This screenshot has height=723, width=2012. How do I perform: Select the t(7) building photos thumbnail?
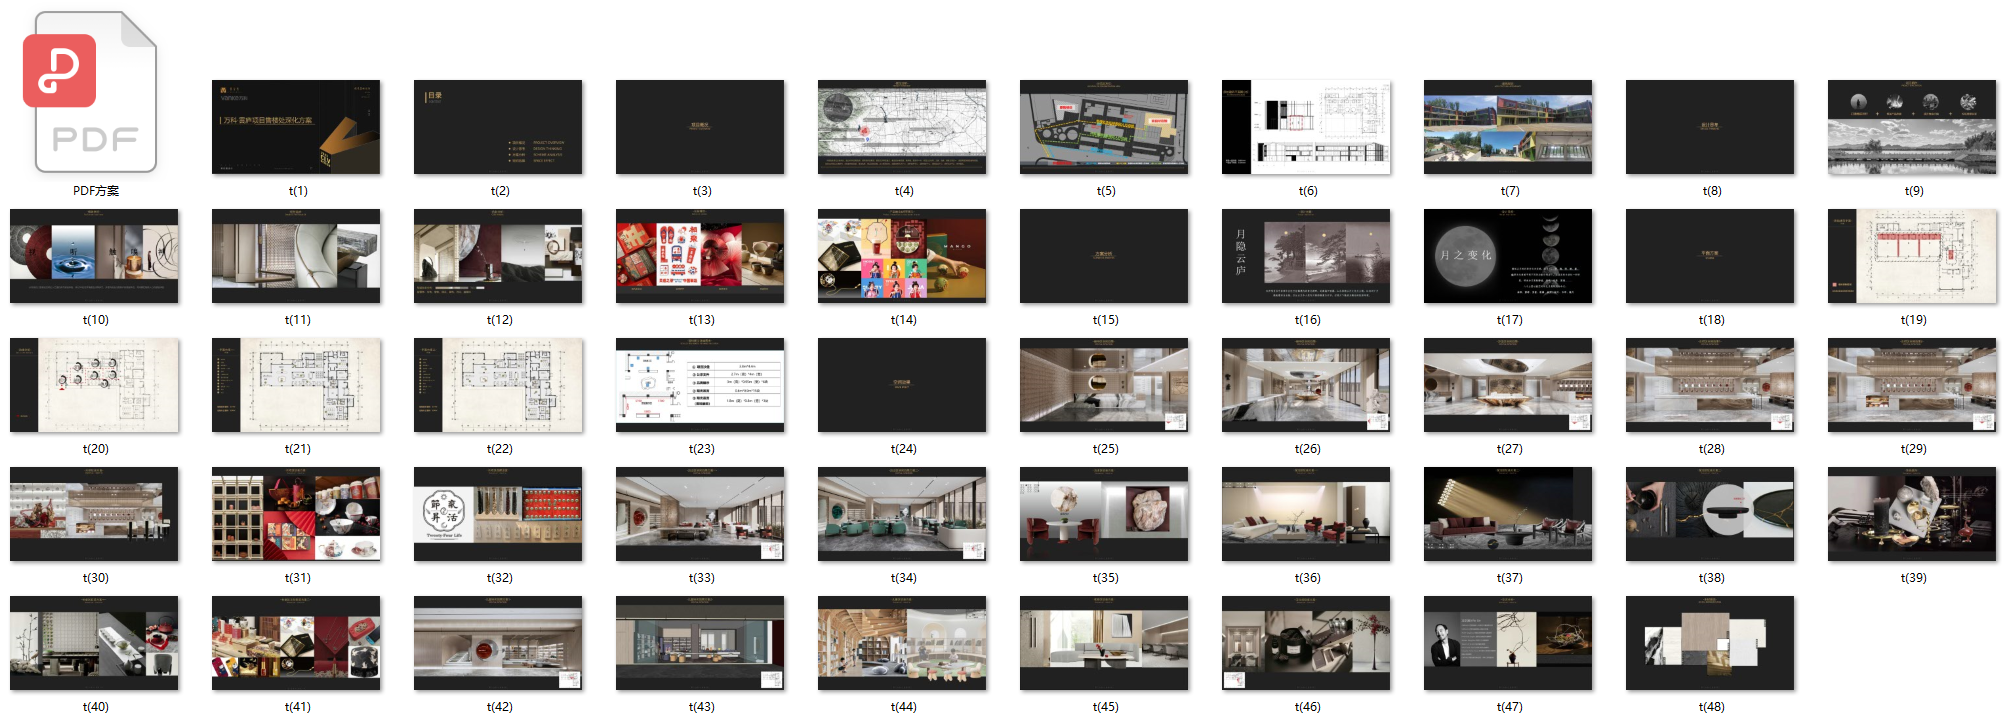[x=1508, y=127]
